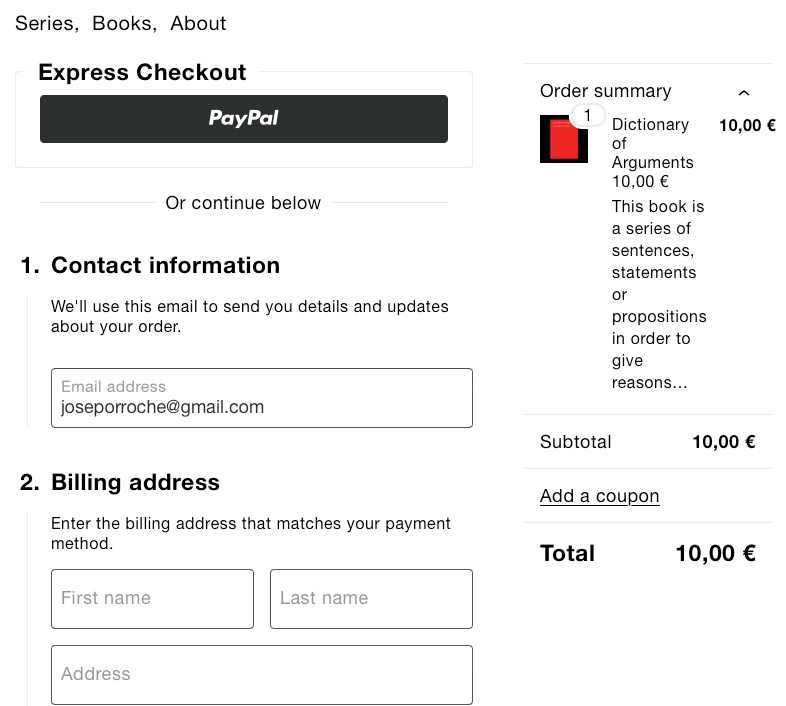The height and width of the screenshot is (706, 786).
Task: Click the Dictionary of Arguments book thumbnail
Action: tap(563, 140)
